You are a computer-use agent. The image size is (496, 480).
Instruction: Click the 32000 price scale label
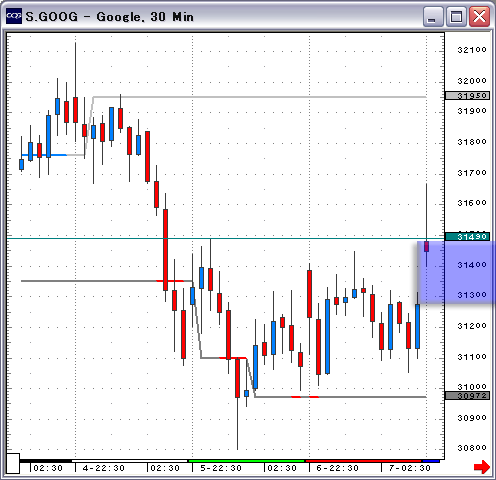(x=472, y=81)
